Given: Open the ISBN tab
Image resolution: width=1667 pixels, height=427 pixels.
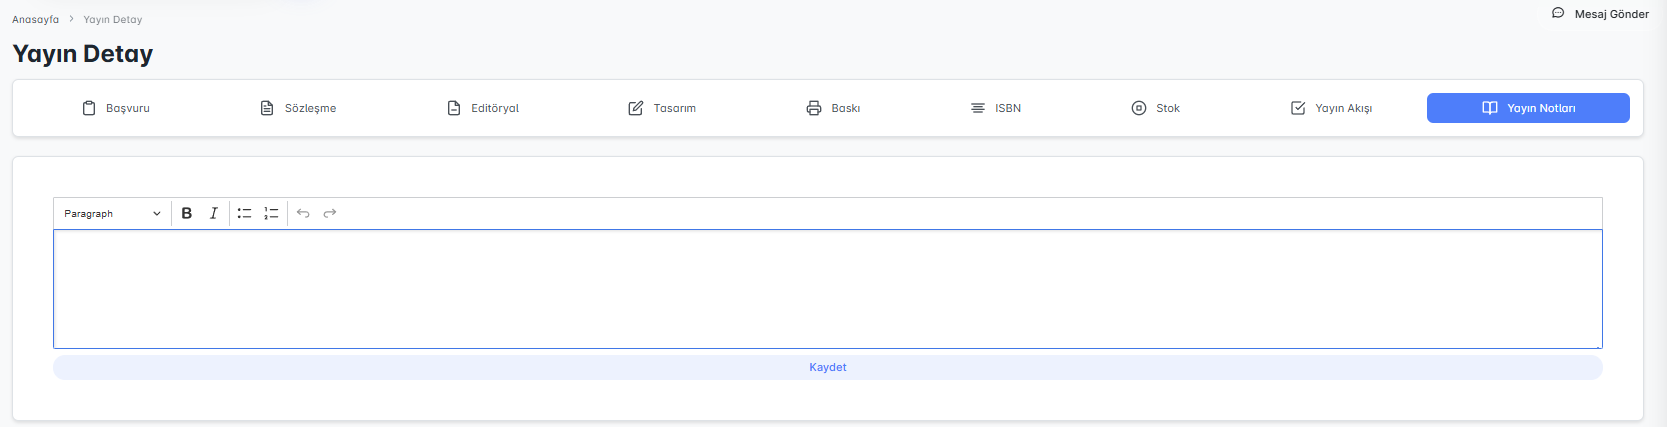Looking at the screenshot, I should [996, 108].
